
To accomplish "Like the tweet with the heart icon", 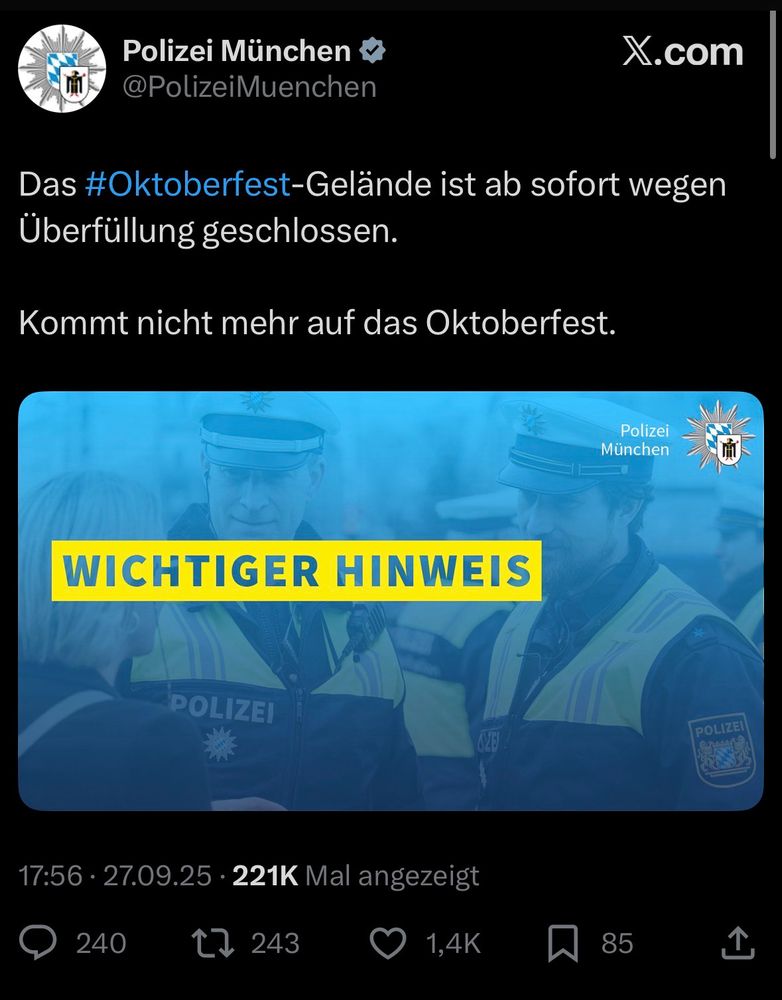I will tap(388, 943).
